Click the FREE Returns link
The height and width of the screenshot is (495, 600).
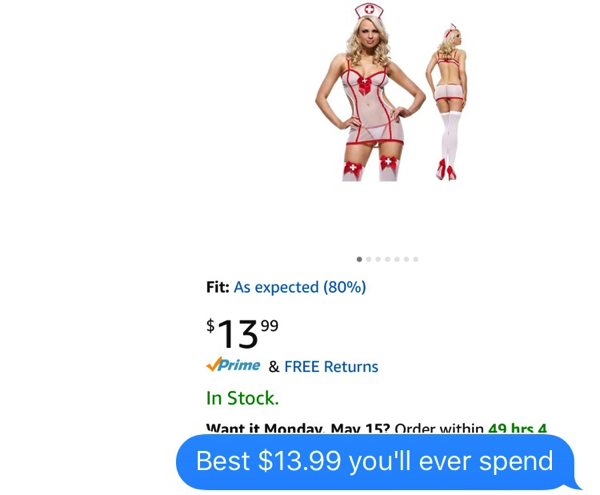(331, 366)
